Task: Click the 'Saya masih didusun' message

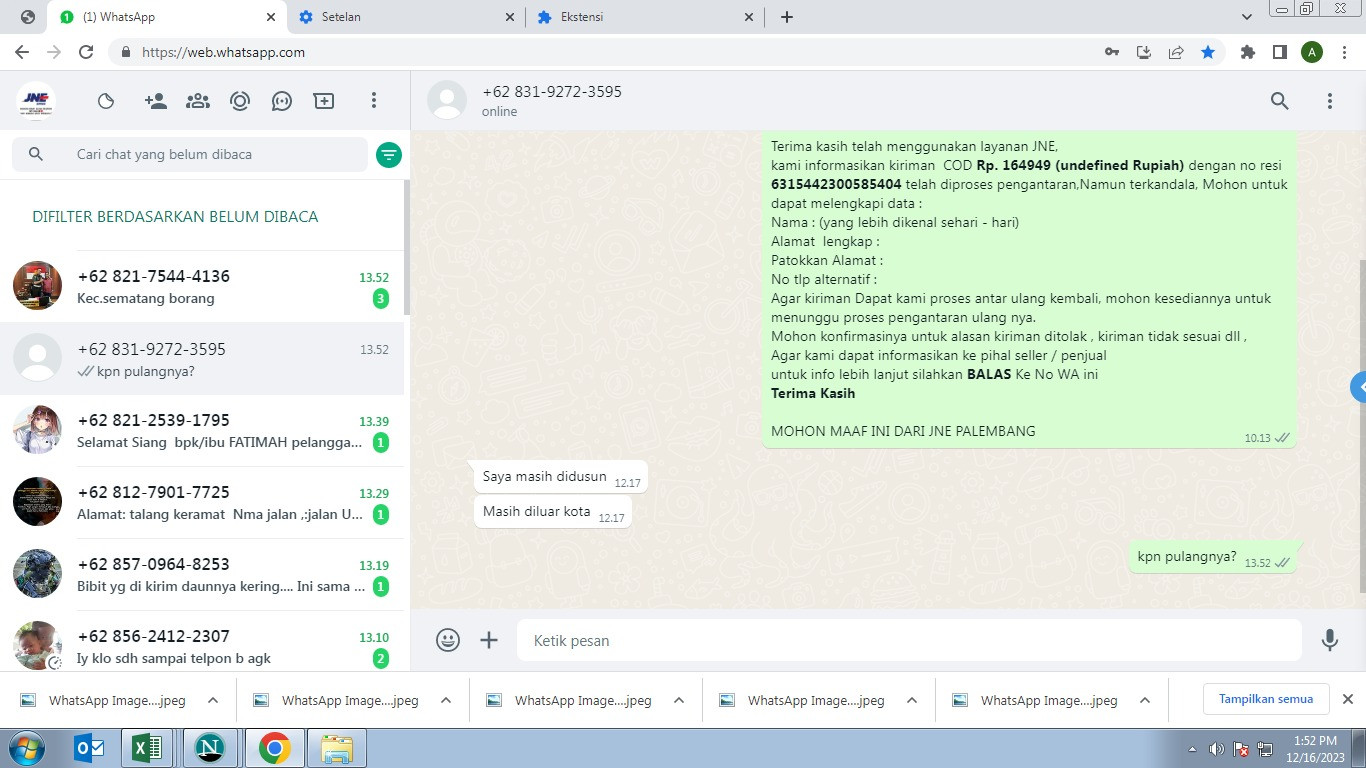Action: (560, 477)
